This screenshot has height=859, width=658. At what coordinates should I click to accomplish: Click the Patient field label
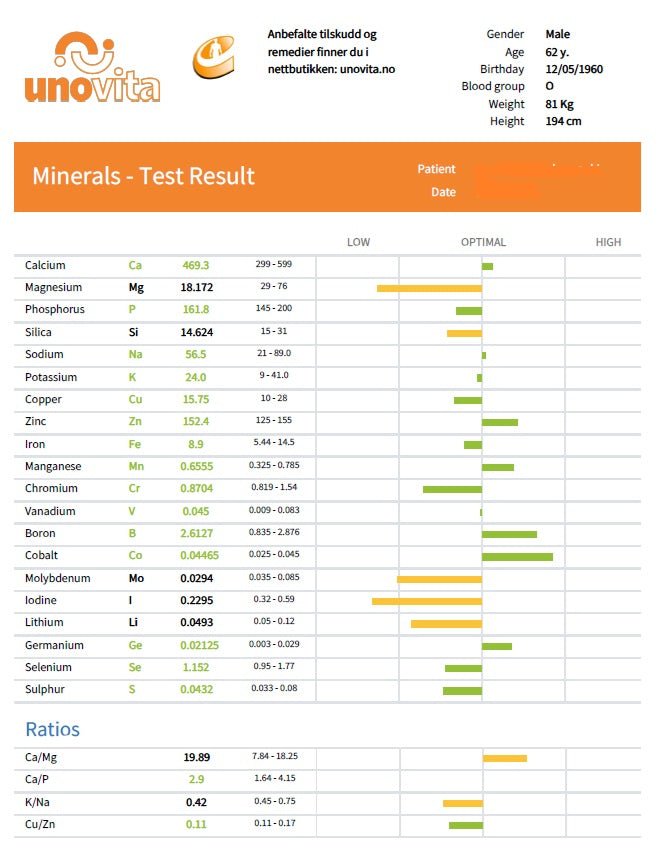(436, 169)
